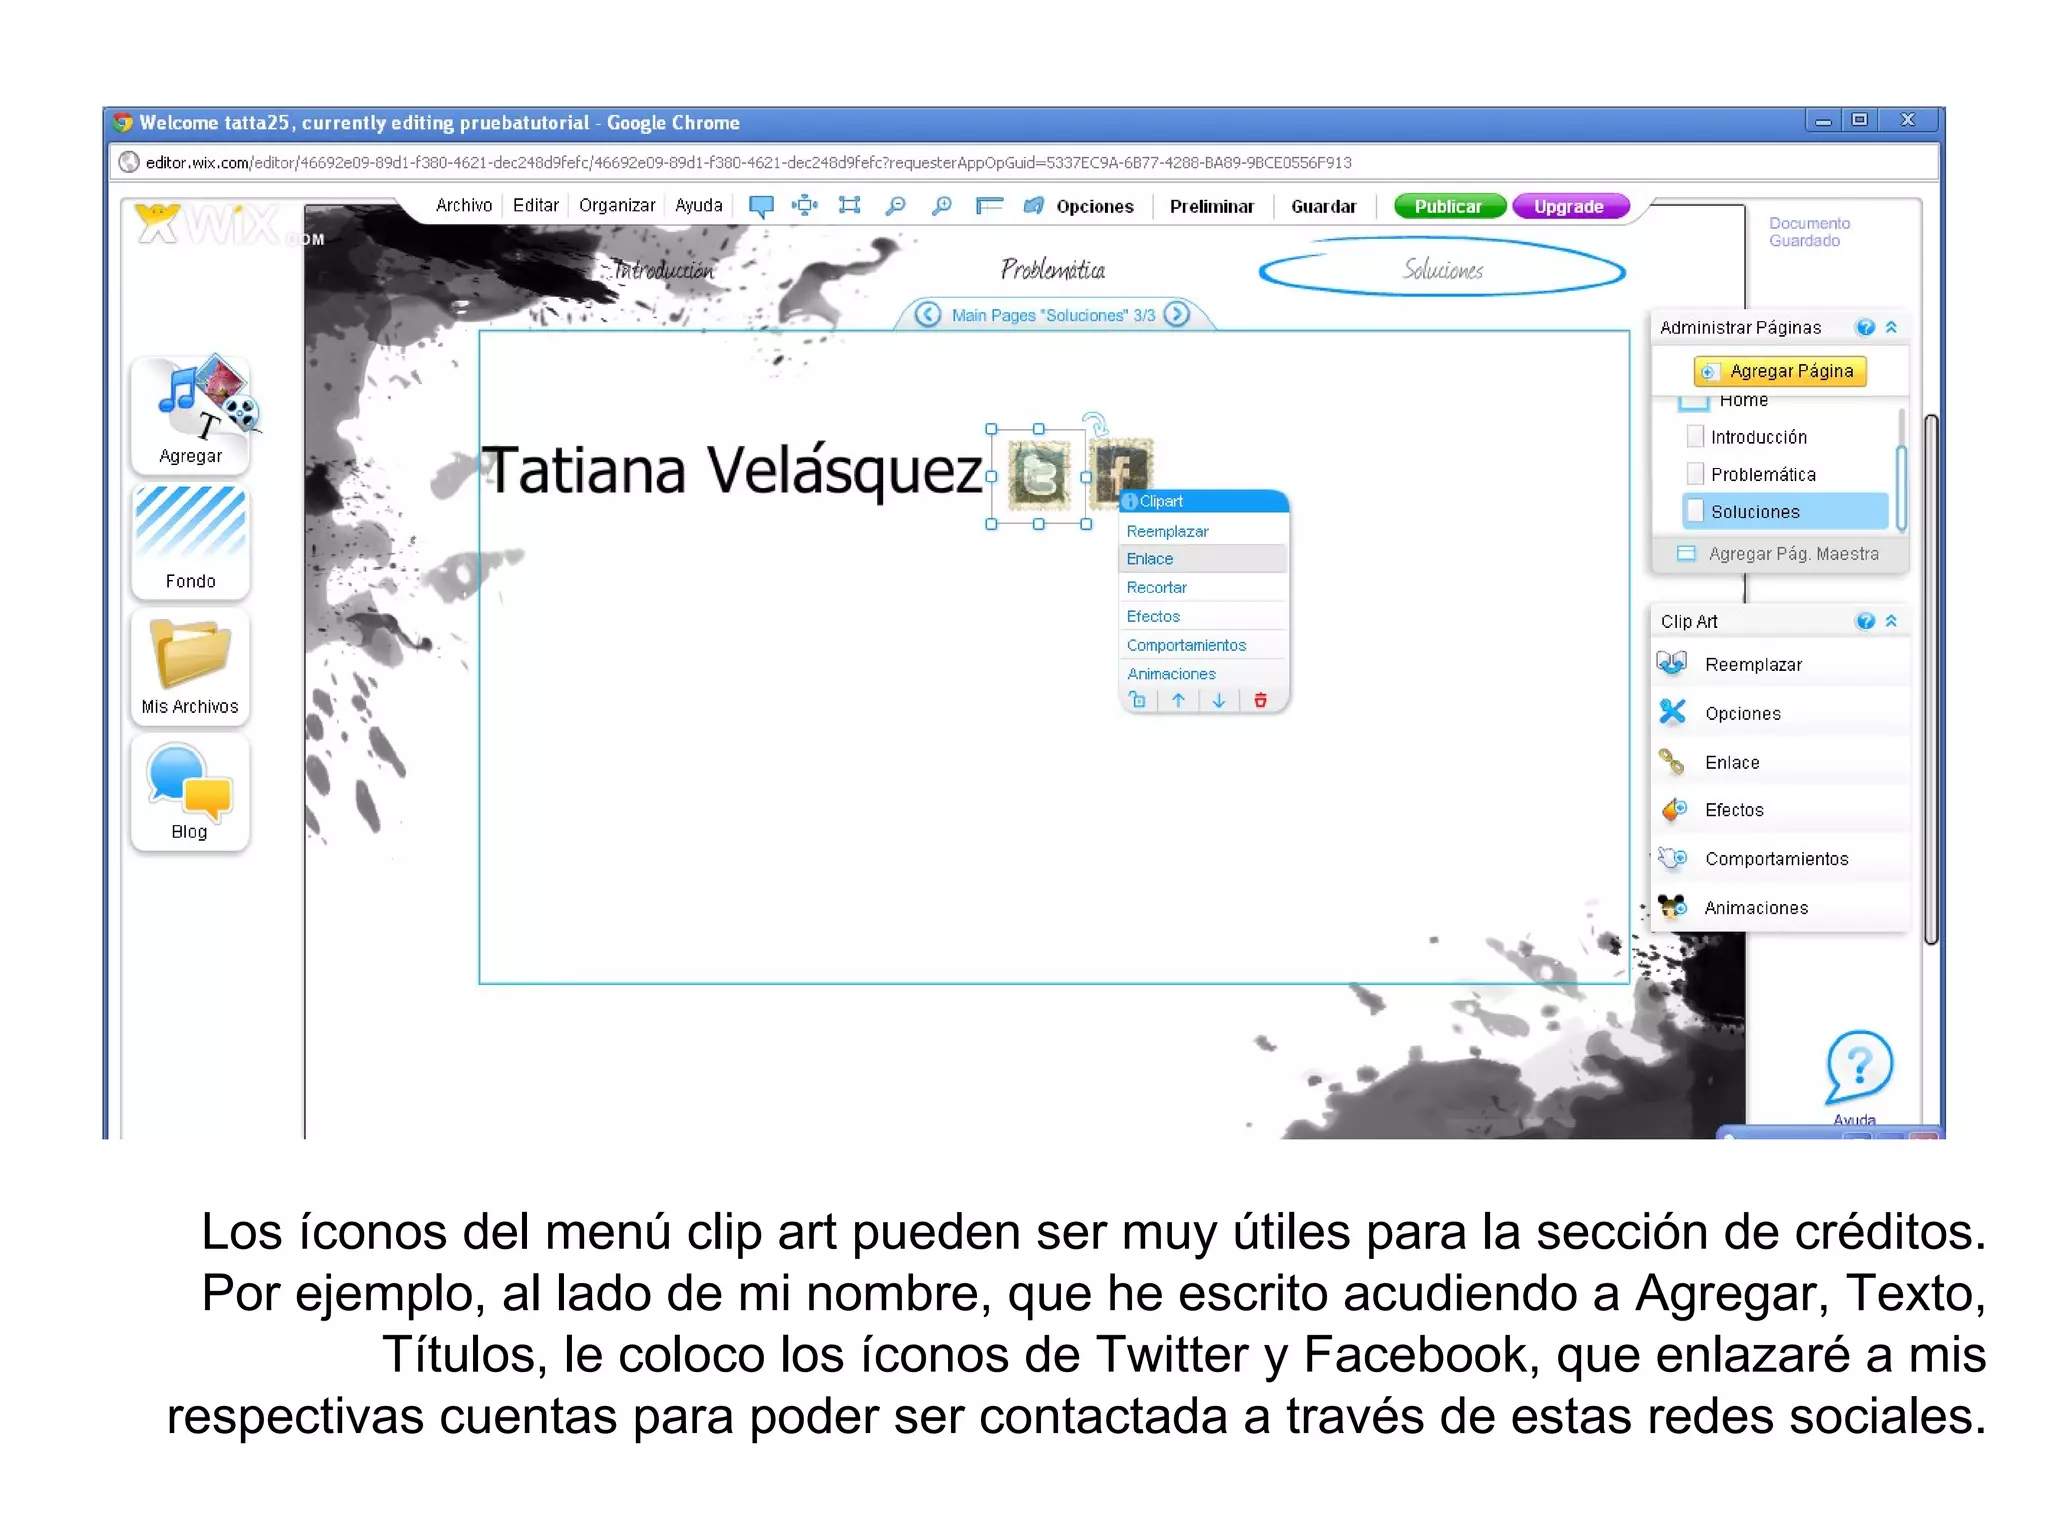Click the red delete trash icon
The image size is (2048, 1536).
1260,700
